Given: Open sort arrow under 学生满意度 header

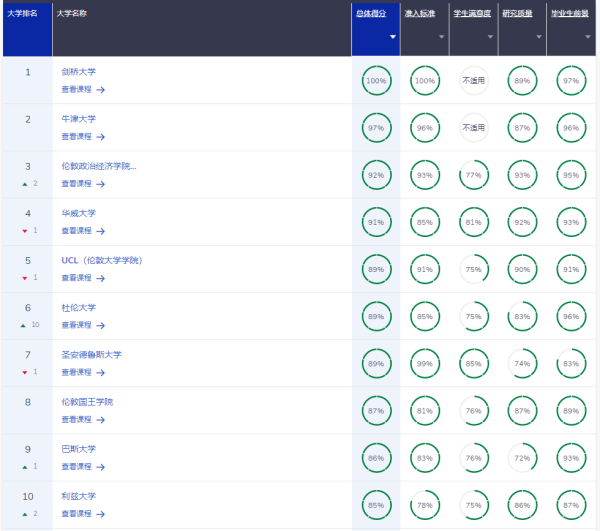Looking at the screenshot, I should [490, 37].
